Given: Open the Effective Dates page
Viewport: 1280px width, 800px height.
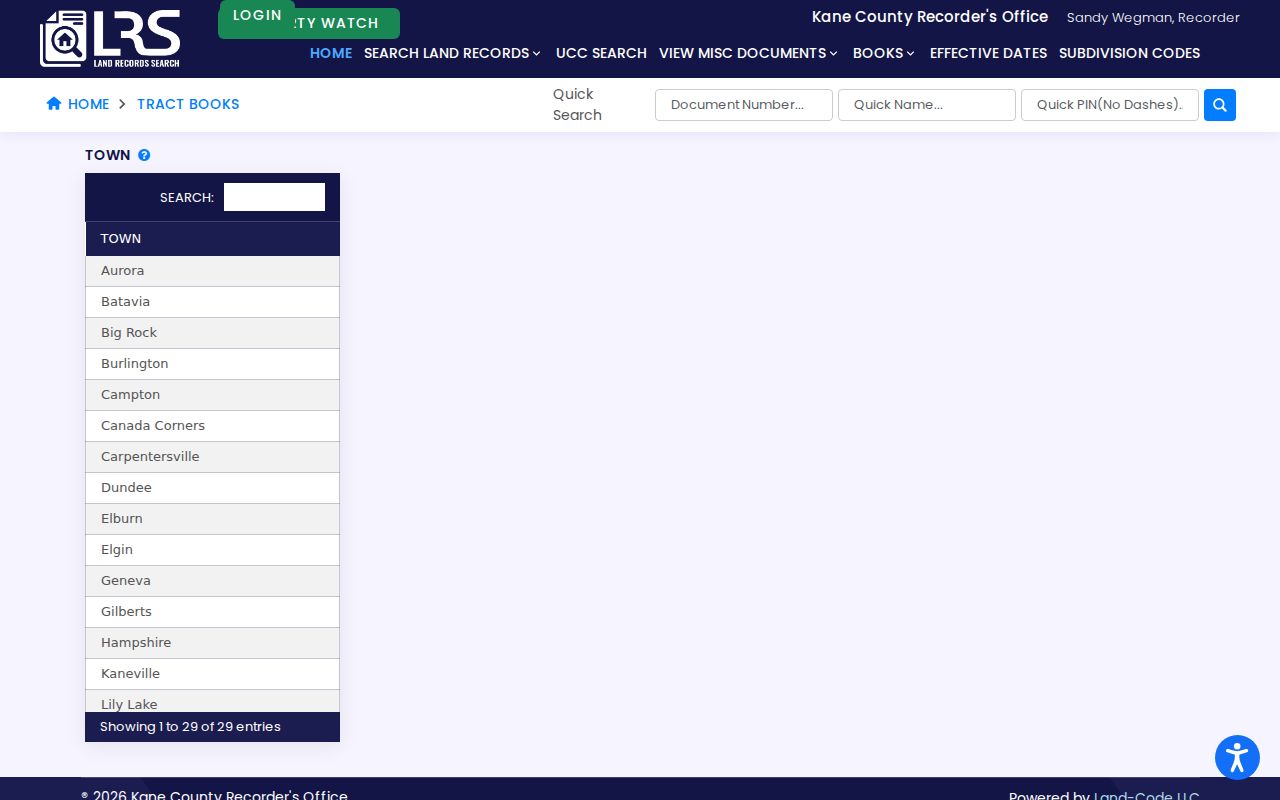Looking at the screenshot, I should coord(988,53).
